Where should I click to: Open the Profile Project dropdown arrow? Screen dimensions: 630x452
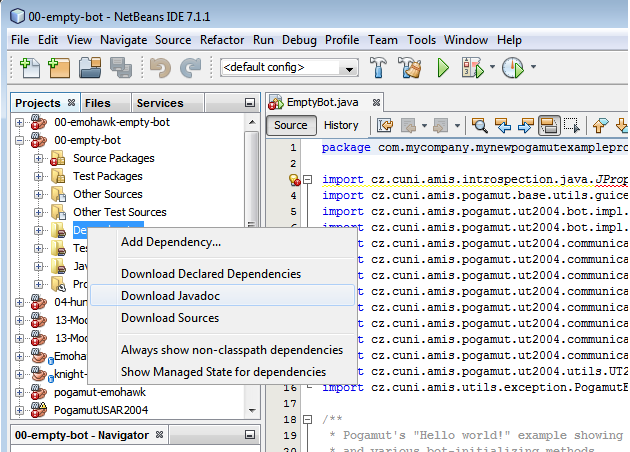(533, 67)
